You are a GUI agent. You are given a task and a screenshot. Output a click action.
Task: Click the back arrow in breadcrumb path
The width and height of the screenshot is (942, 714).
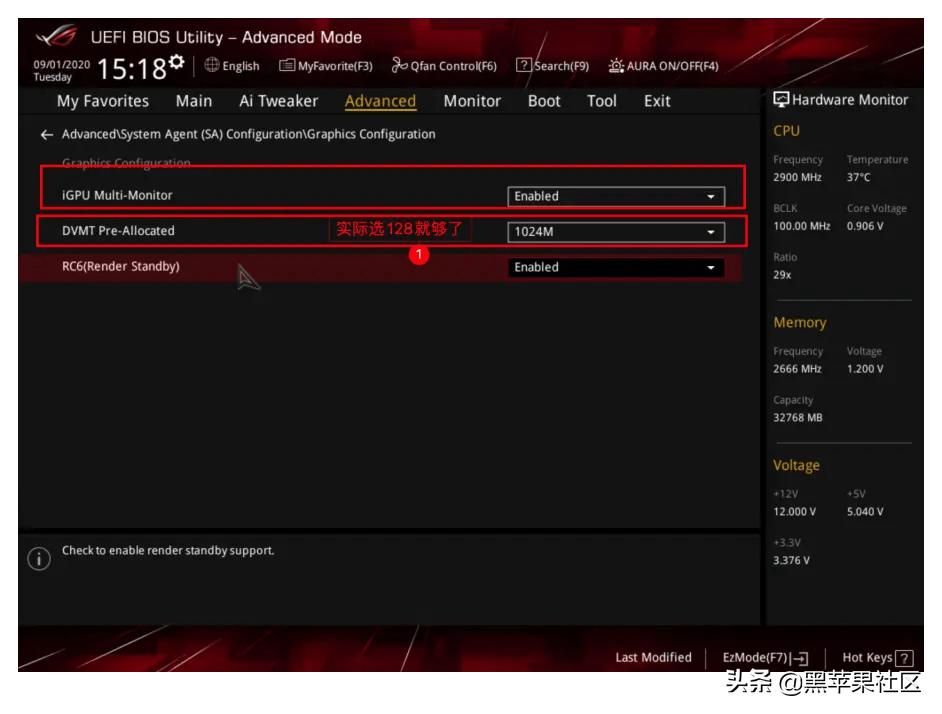pos(47,135)
